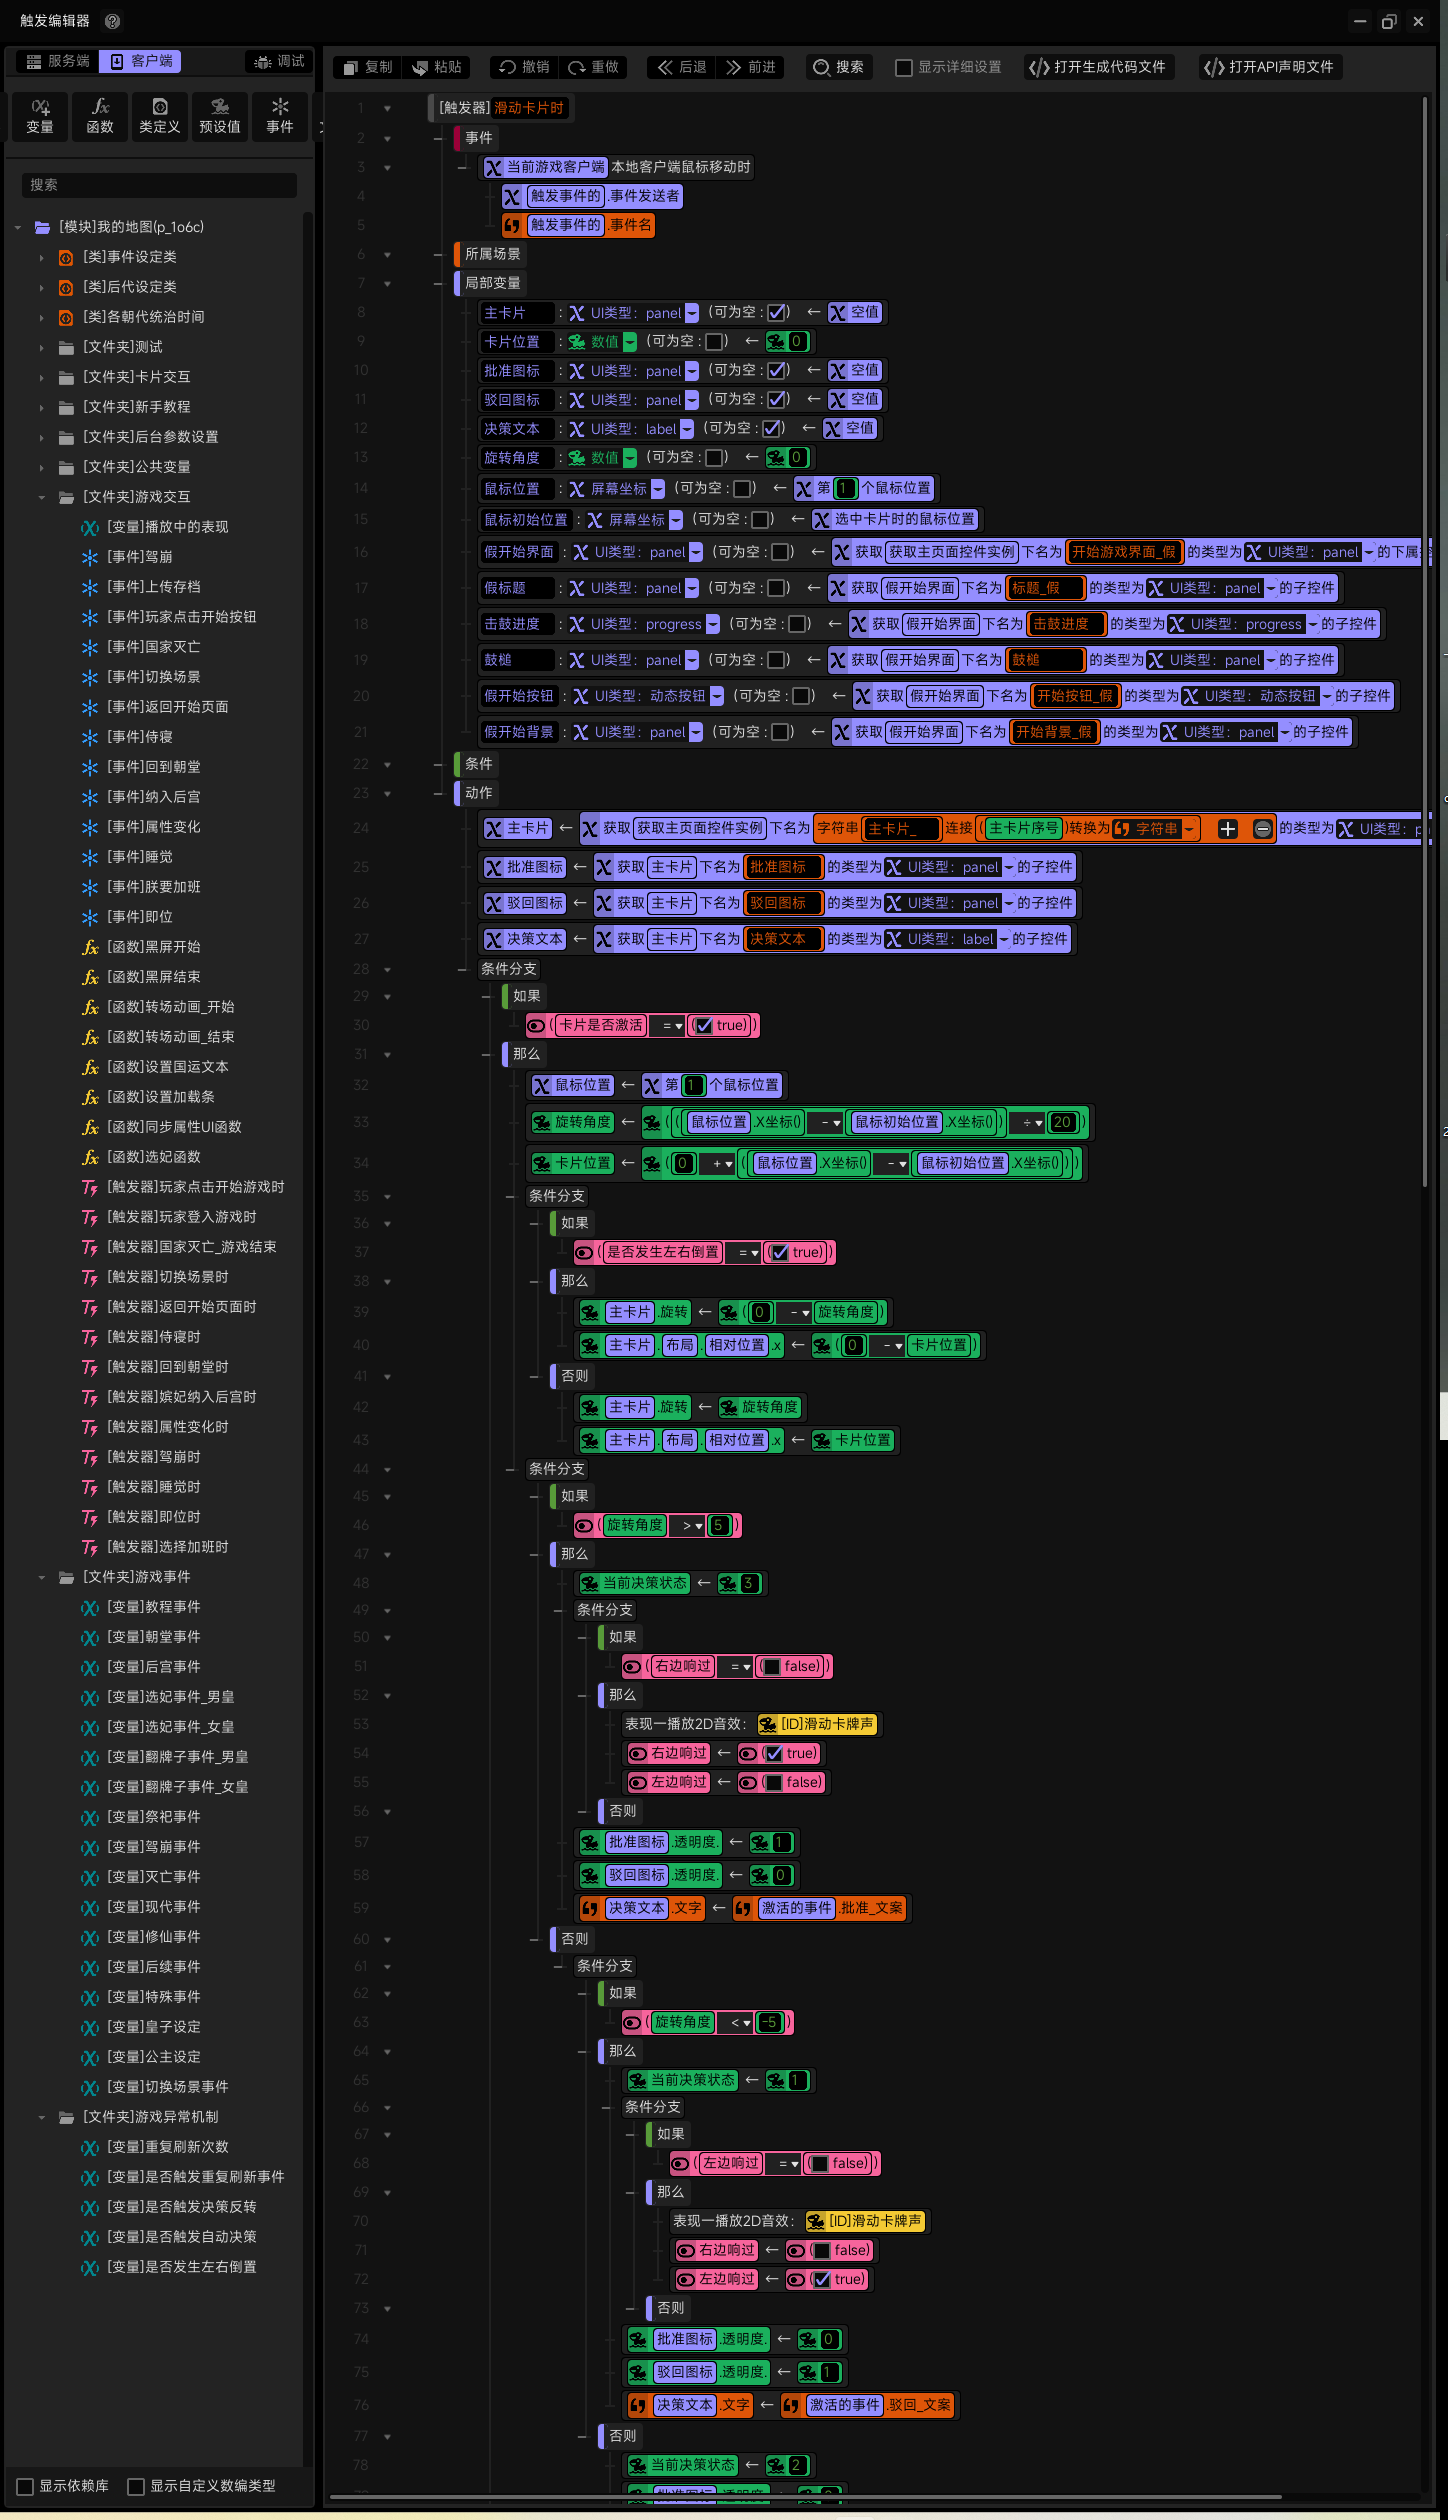This screenshot has height=2520, width=1448.
Task: Click the Preset Value (预设值) icon
Action: [220, 116]
